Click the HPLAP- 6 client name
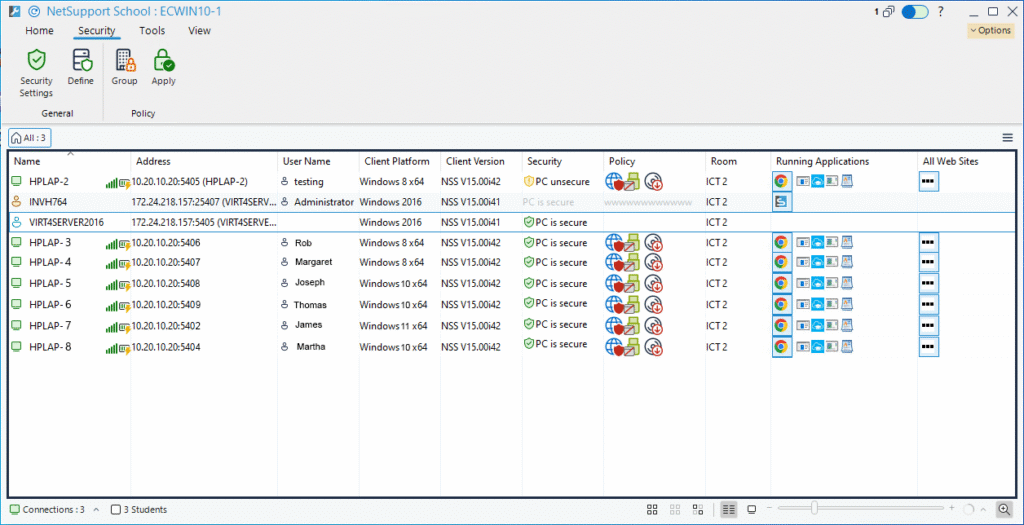The height and width of the screenshot is (525, 1024). (50, 304)
